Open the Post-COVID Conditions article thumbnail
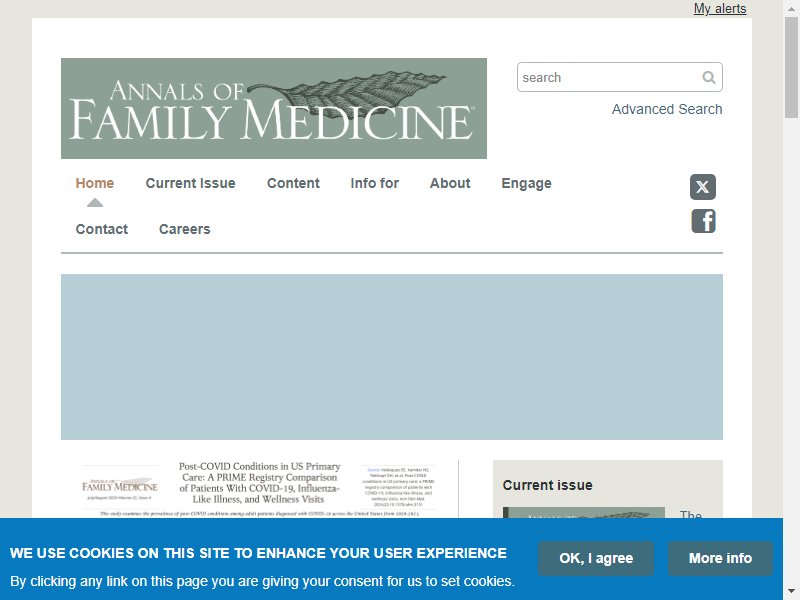 pos(260,489)
